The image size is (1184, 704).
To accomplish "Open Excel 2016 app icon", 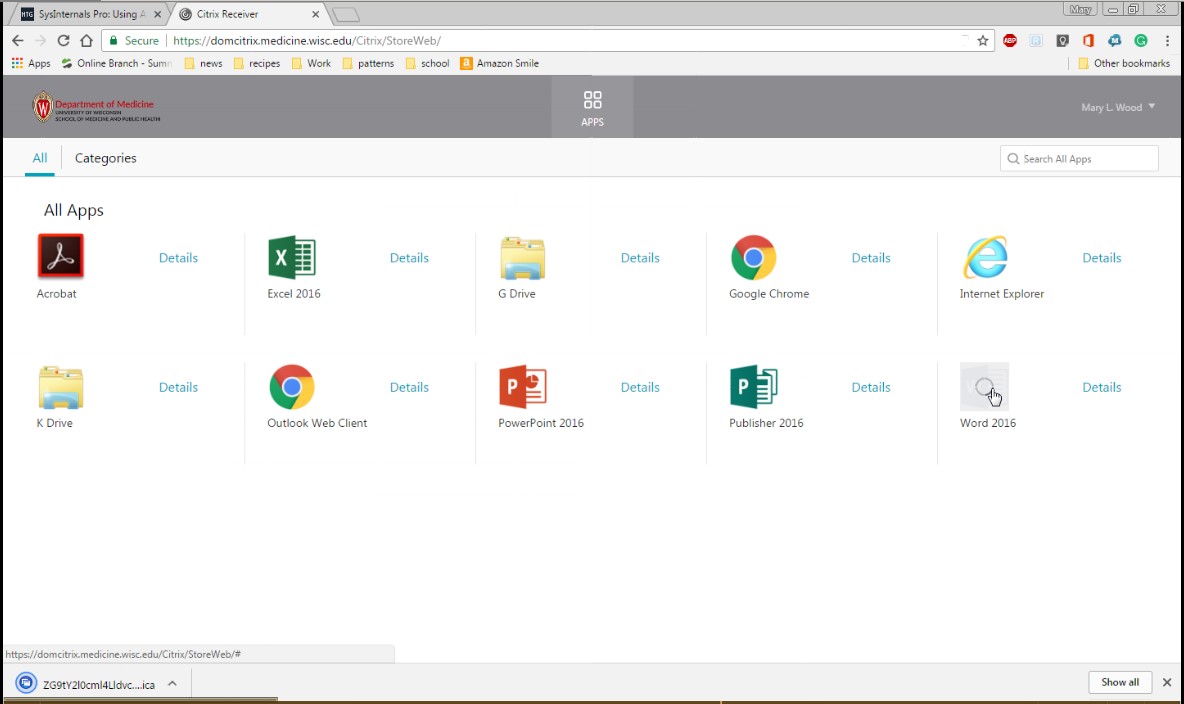I will (291, 257).
